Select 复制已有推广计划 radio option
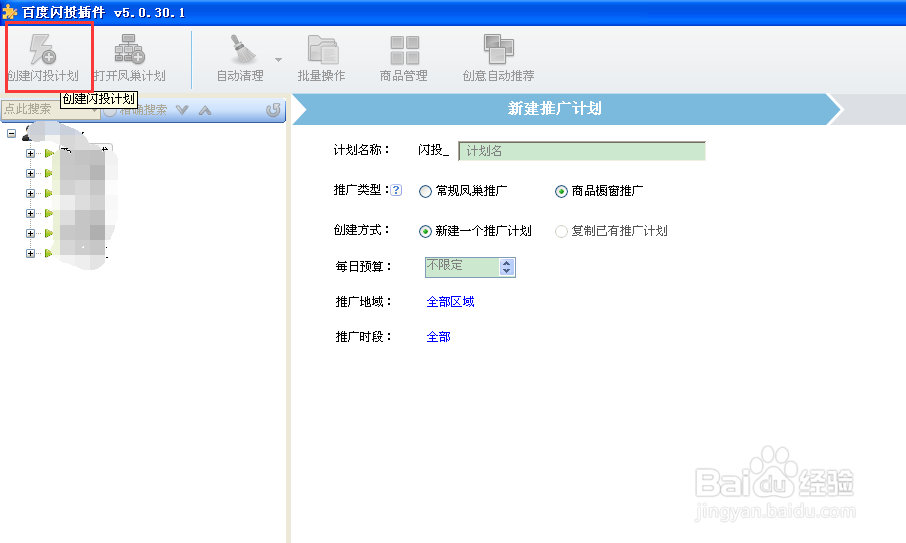The width and height of the screenshot is (906, 543). [x=561, y=232]
